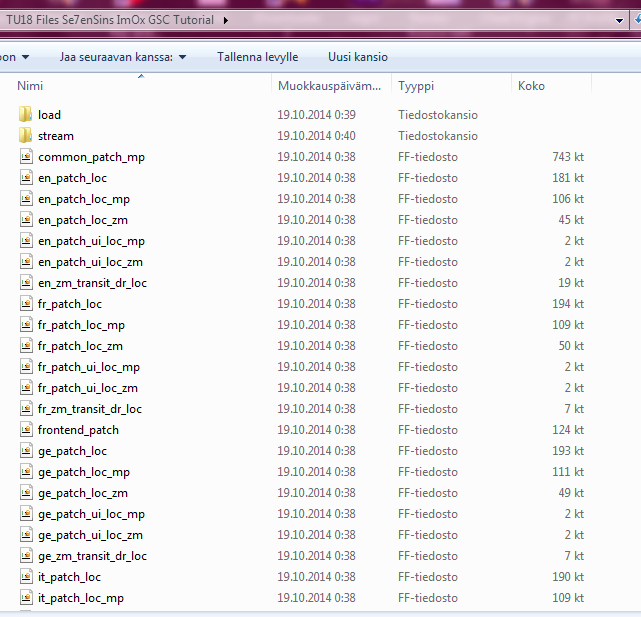The height and width of the screenshot is (617, 641).
Task: Click the ge_zm_transit_dr_loc file name
Action: [x=92, y=556]
